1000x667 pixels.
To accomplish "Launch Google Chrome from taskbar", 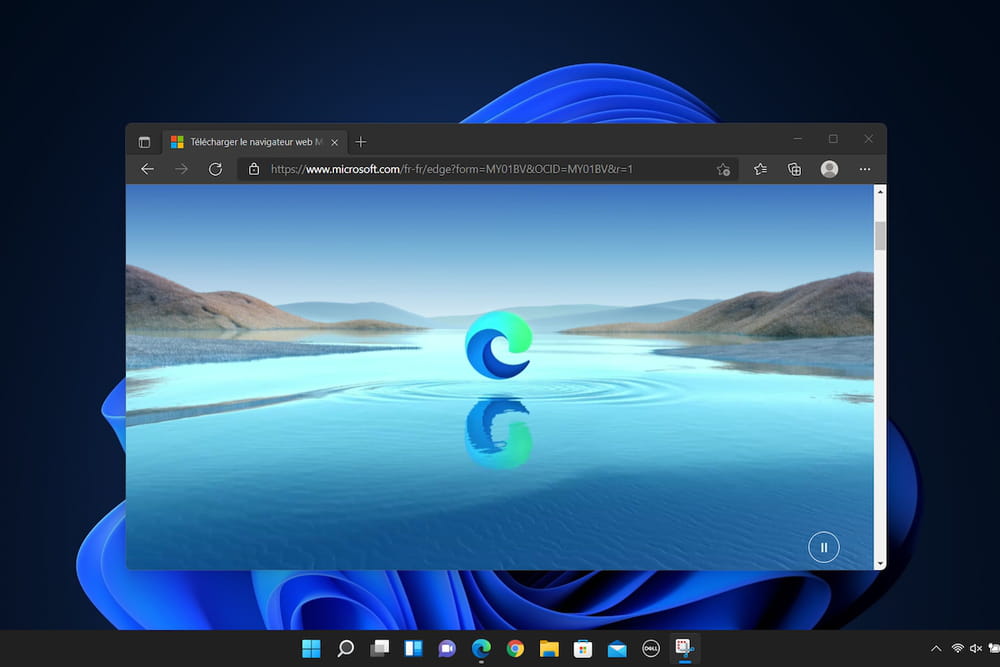I will [515, 649].
